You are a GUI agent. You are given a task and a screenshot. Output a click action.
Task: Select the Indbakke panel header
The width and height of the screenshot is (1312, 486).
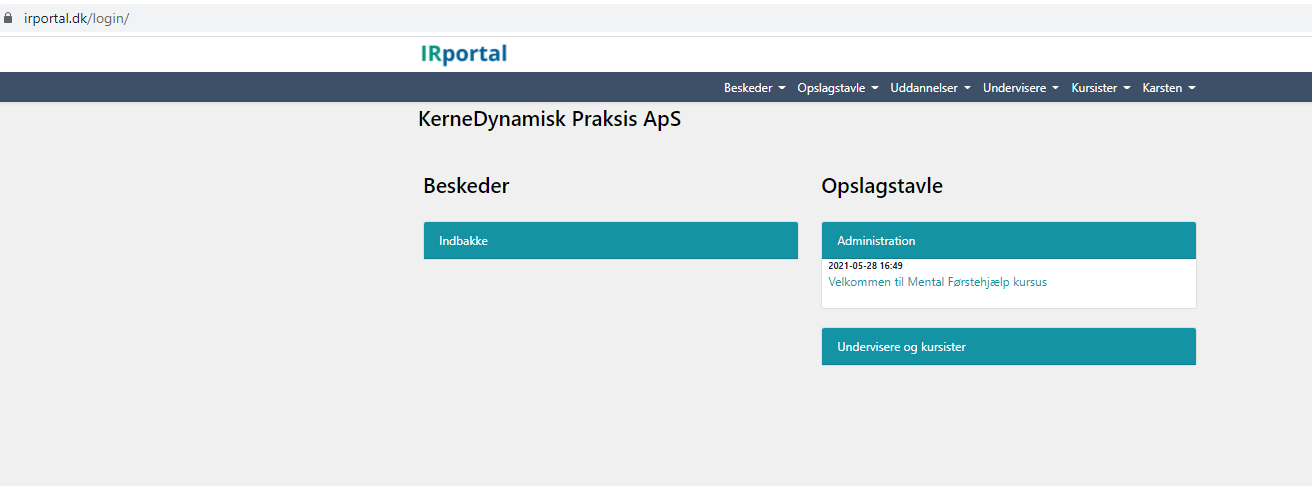click(611, 241)
